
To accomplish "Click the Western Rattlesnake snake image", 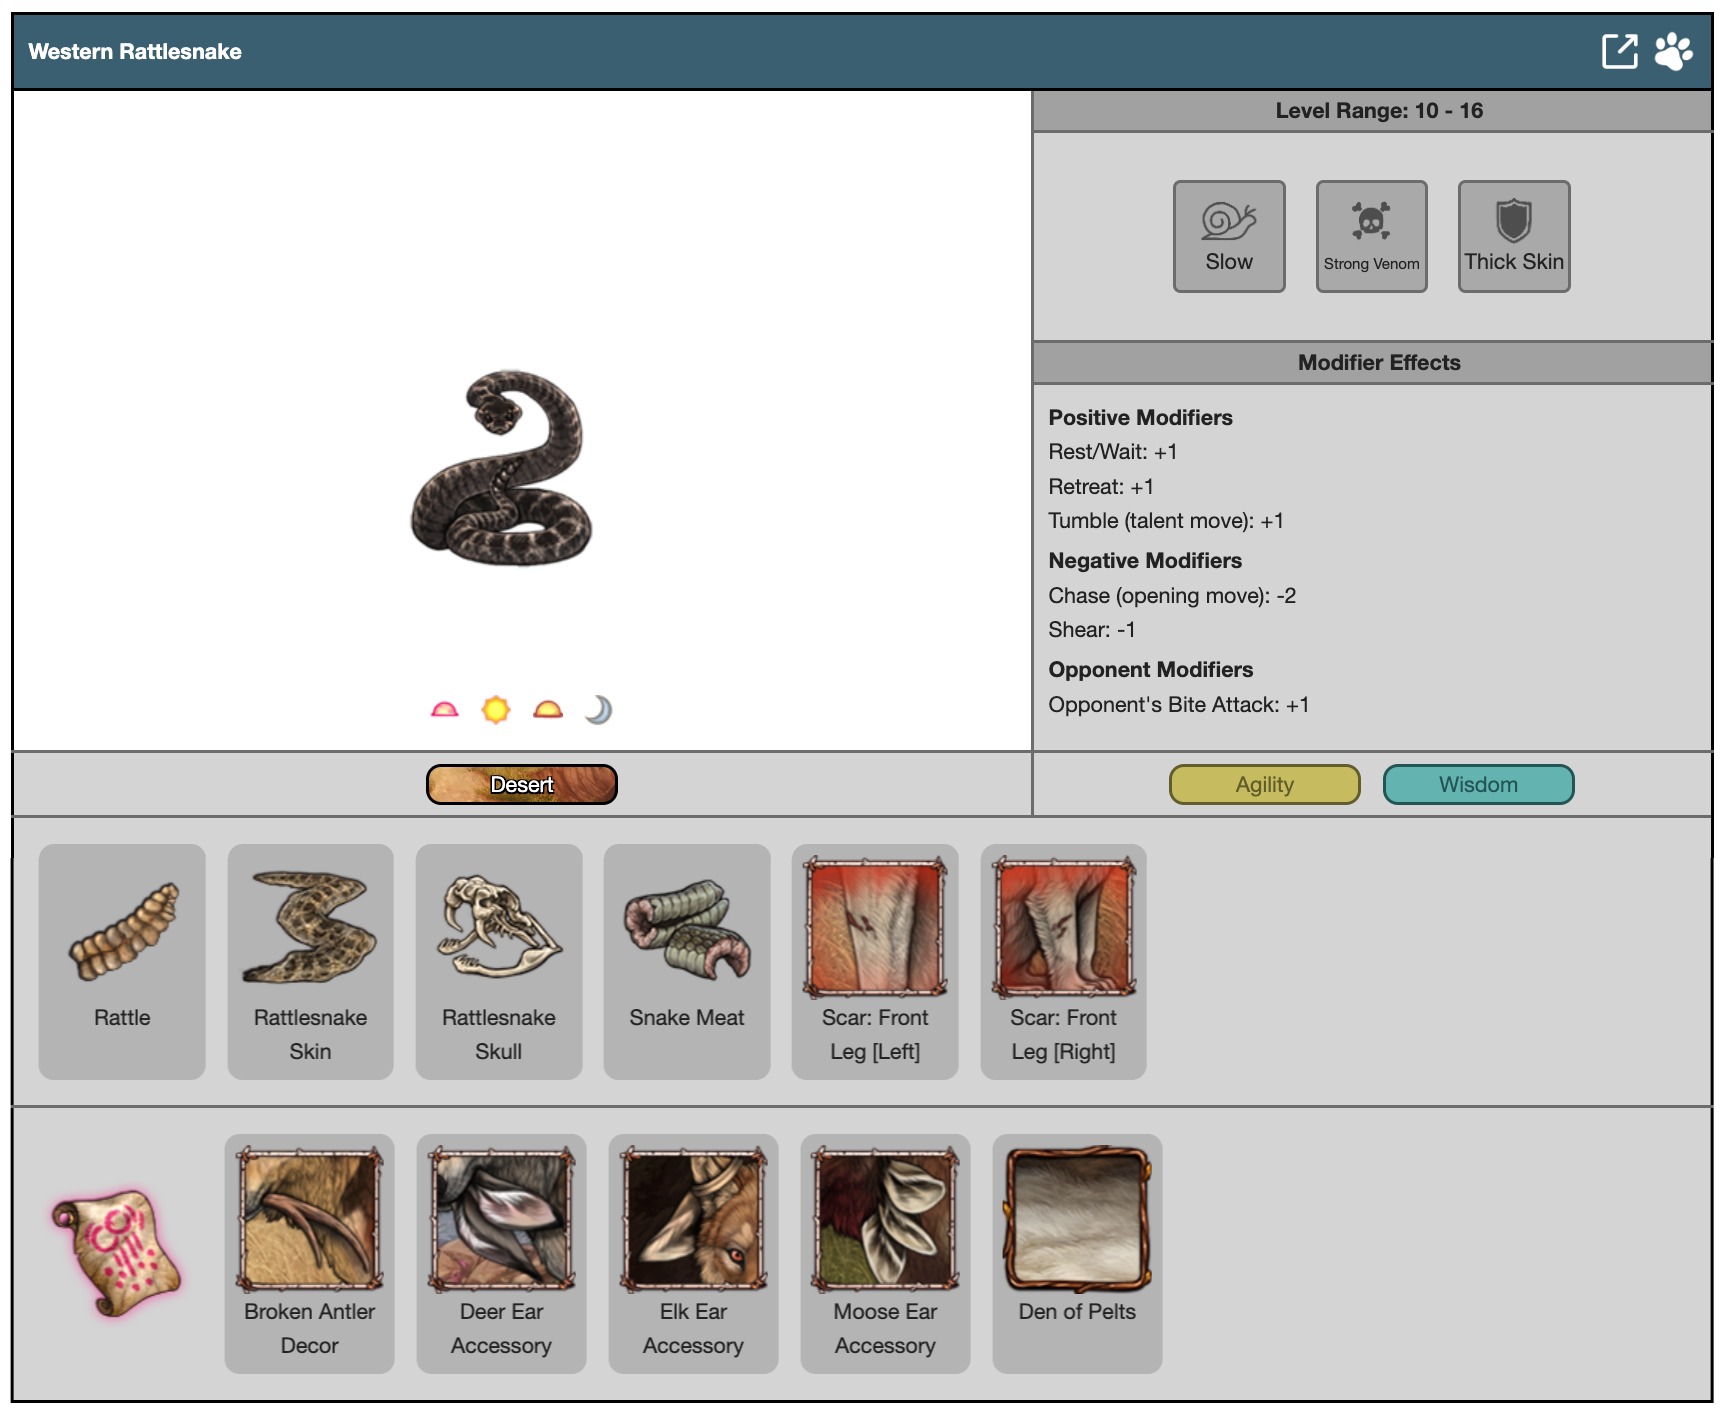I will click(502, 468).
